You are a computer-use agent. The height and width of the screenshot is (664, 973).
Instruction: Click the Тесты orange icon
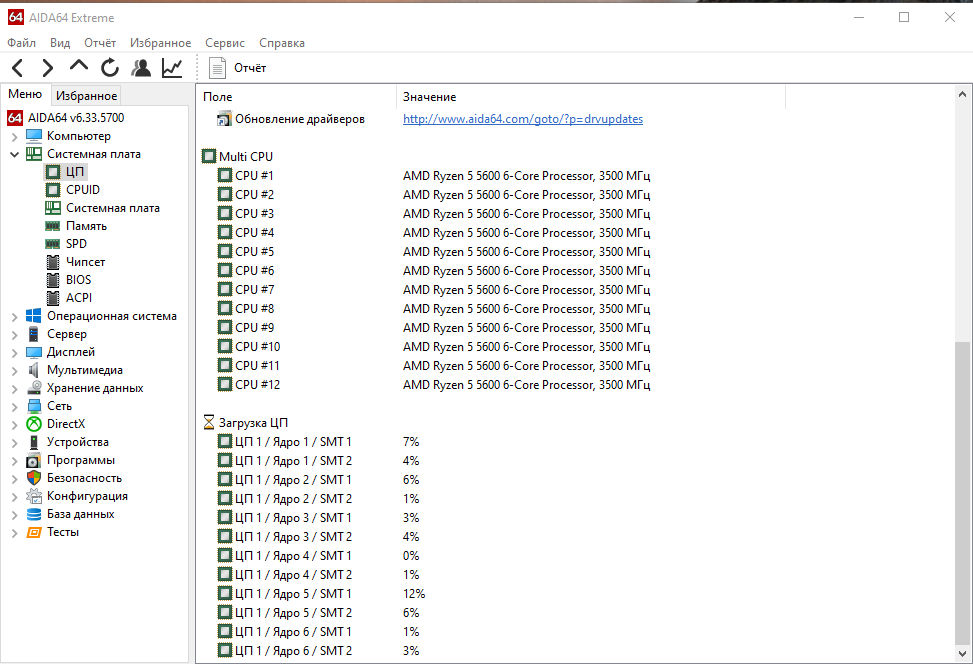[34, 532]
